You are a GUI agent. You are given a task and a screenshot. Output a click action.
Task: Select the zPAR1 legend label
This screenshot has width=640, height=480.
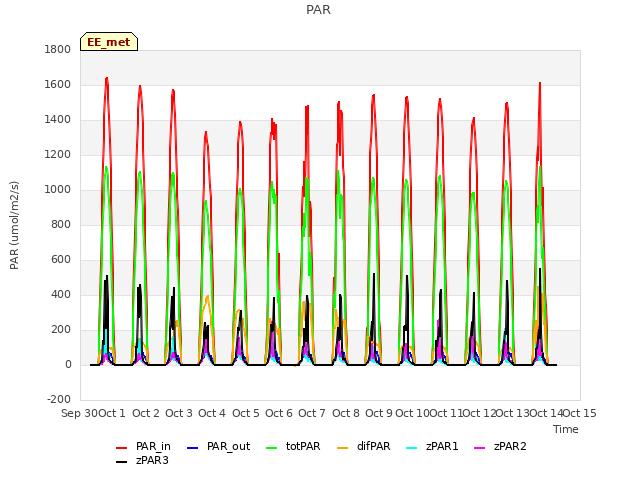[442, 447]
